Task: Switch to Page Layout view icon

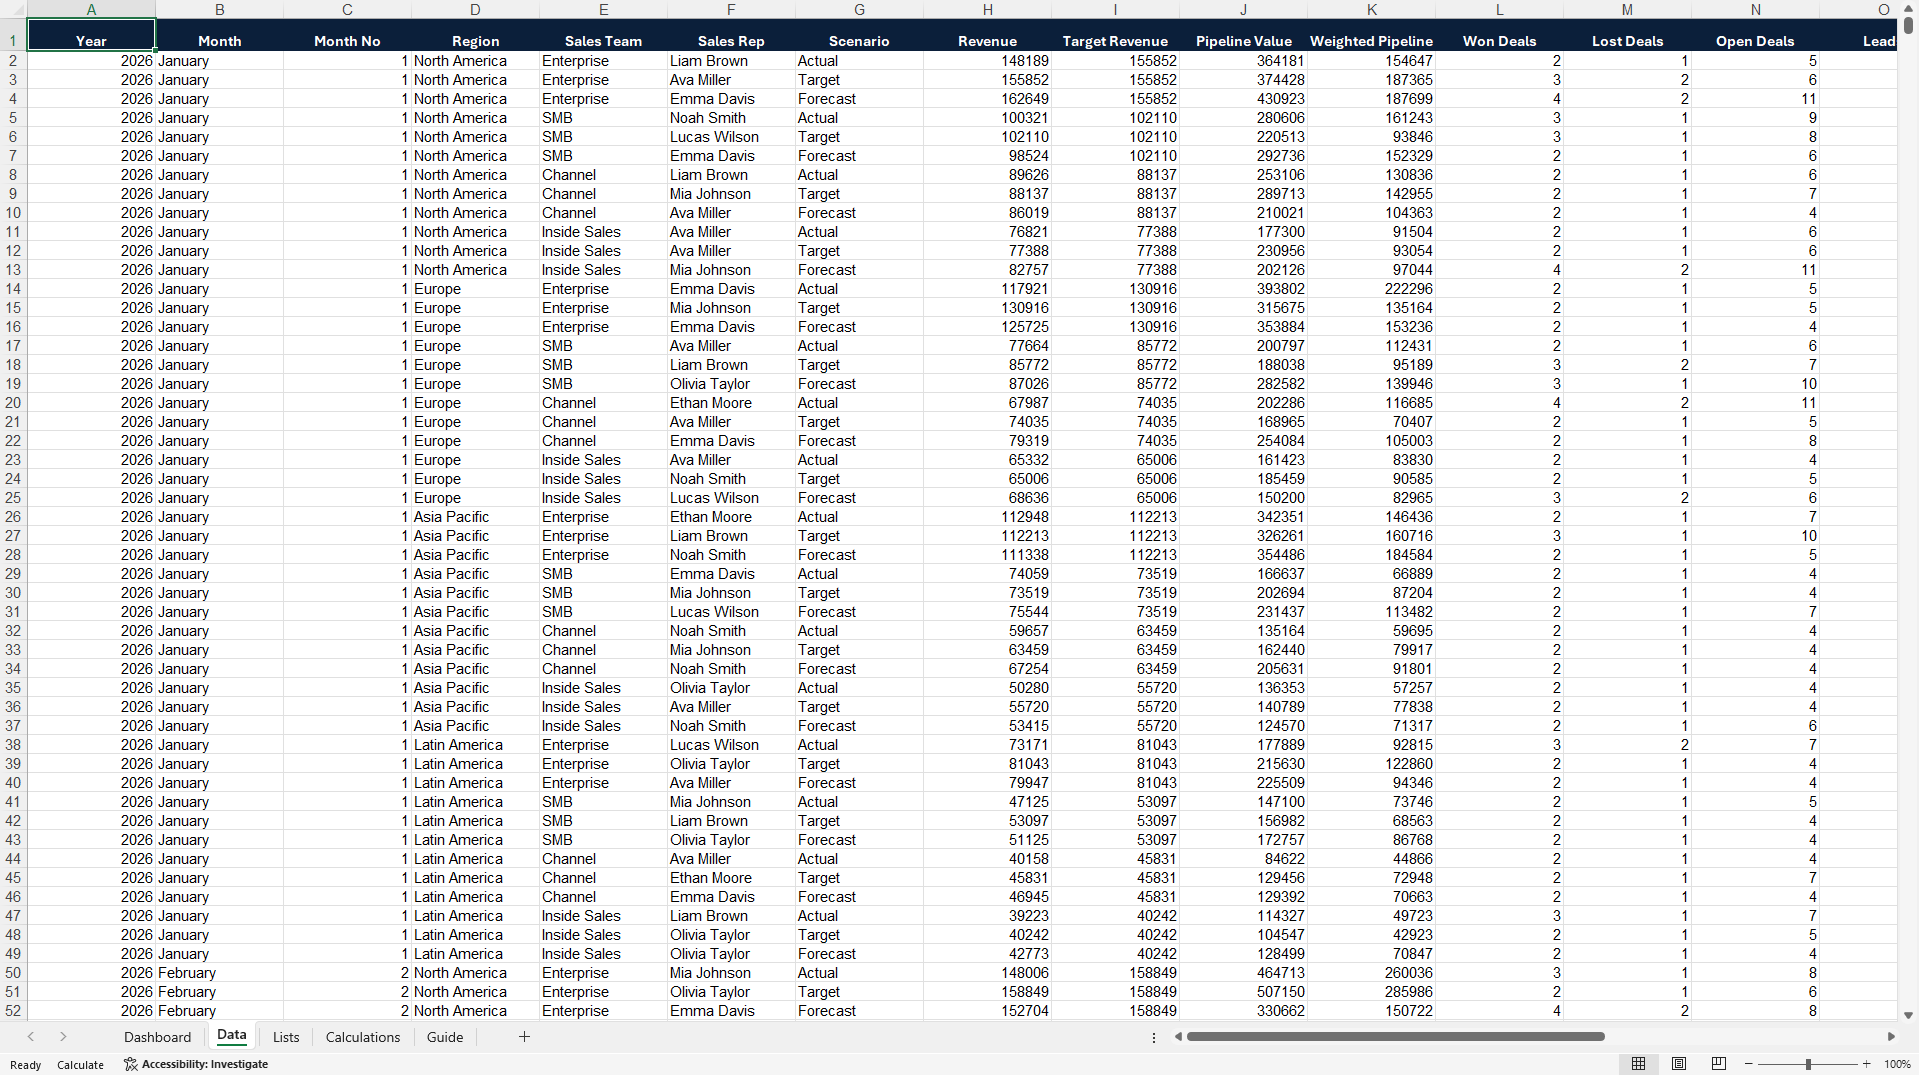Action: pyautogui.click(x=1679, y=1064)
